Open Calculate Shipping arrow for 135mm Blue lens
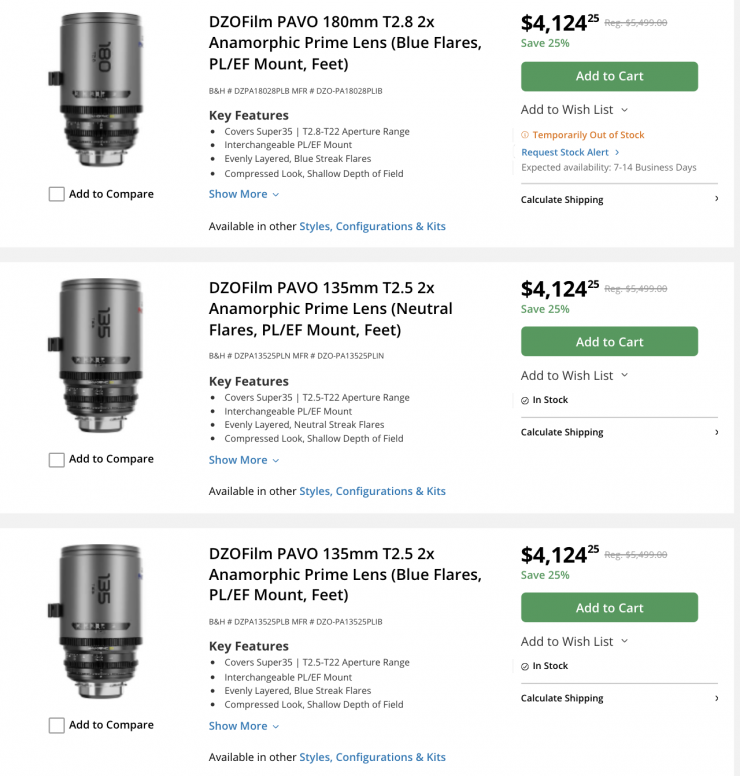This screenshot has height=776, width=740. 716,698
